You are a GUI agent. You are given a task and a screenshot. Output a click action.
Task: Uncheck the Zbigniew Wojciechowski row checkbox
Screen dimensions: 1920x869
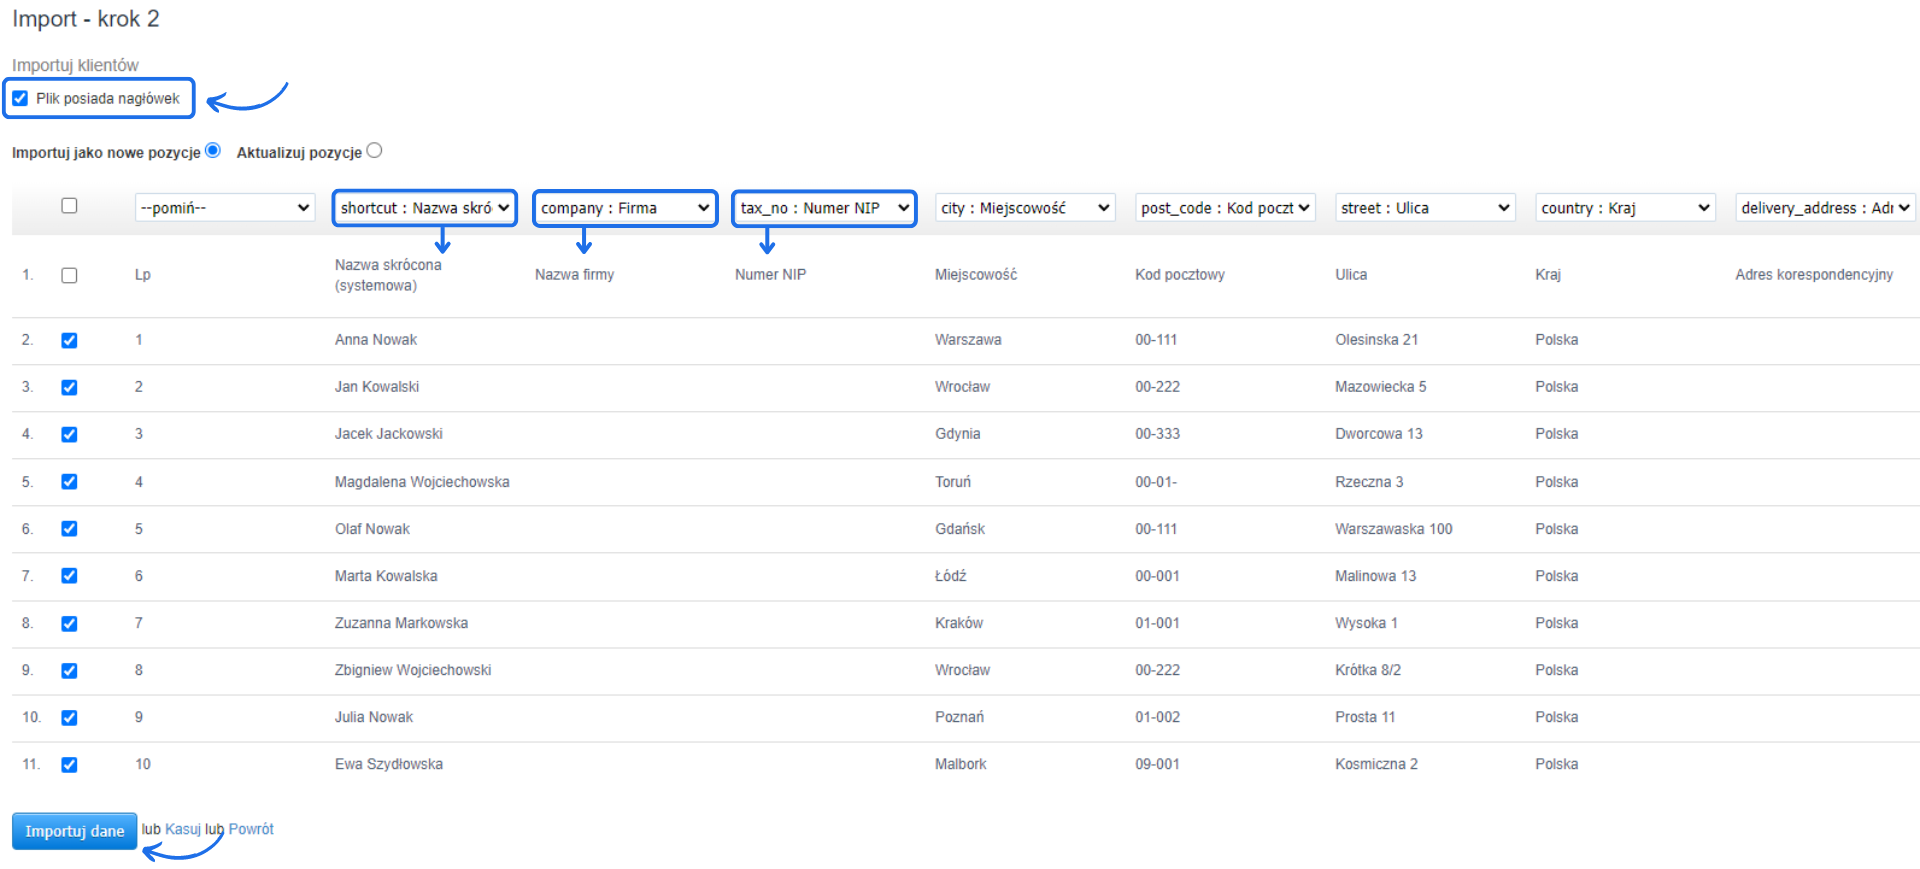(69, 670)
